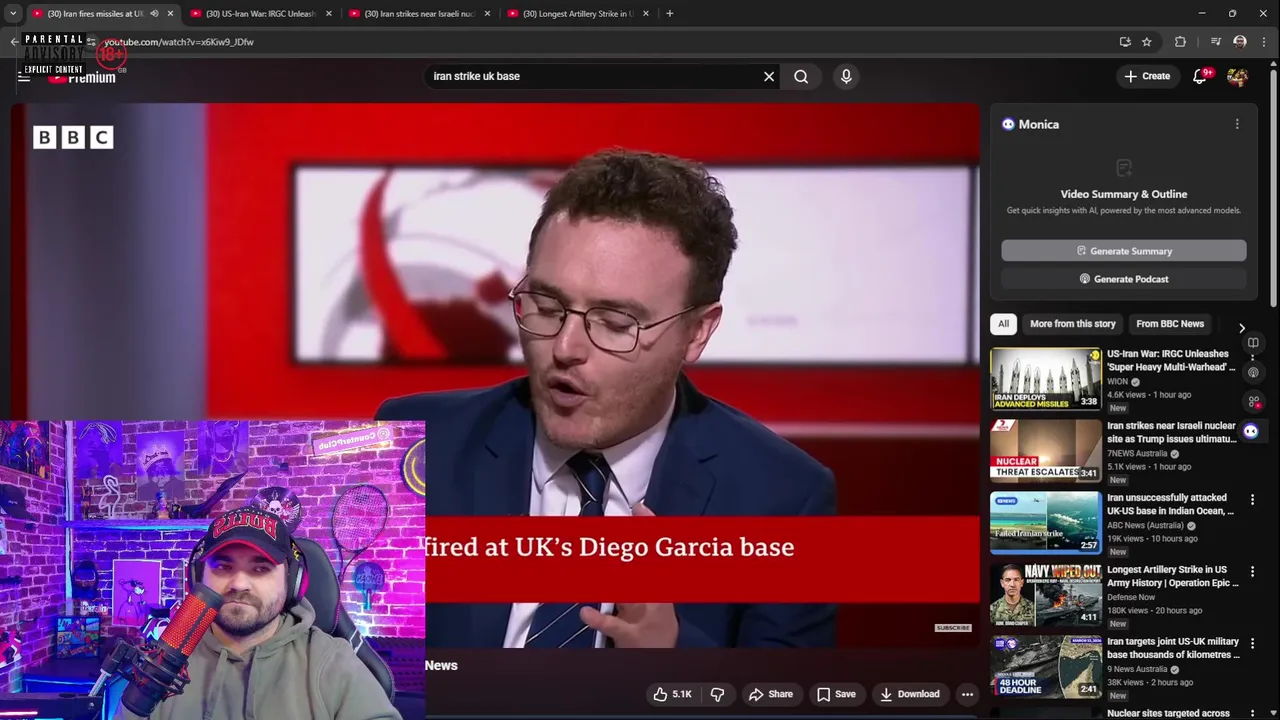The height and width of the screenshot is (720, 1280).
Task: Switch to Iran strikes near Israeli tab
Action: tap(418, 13)
